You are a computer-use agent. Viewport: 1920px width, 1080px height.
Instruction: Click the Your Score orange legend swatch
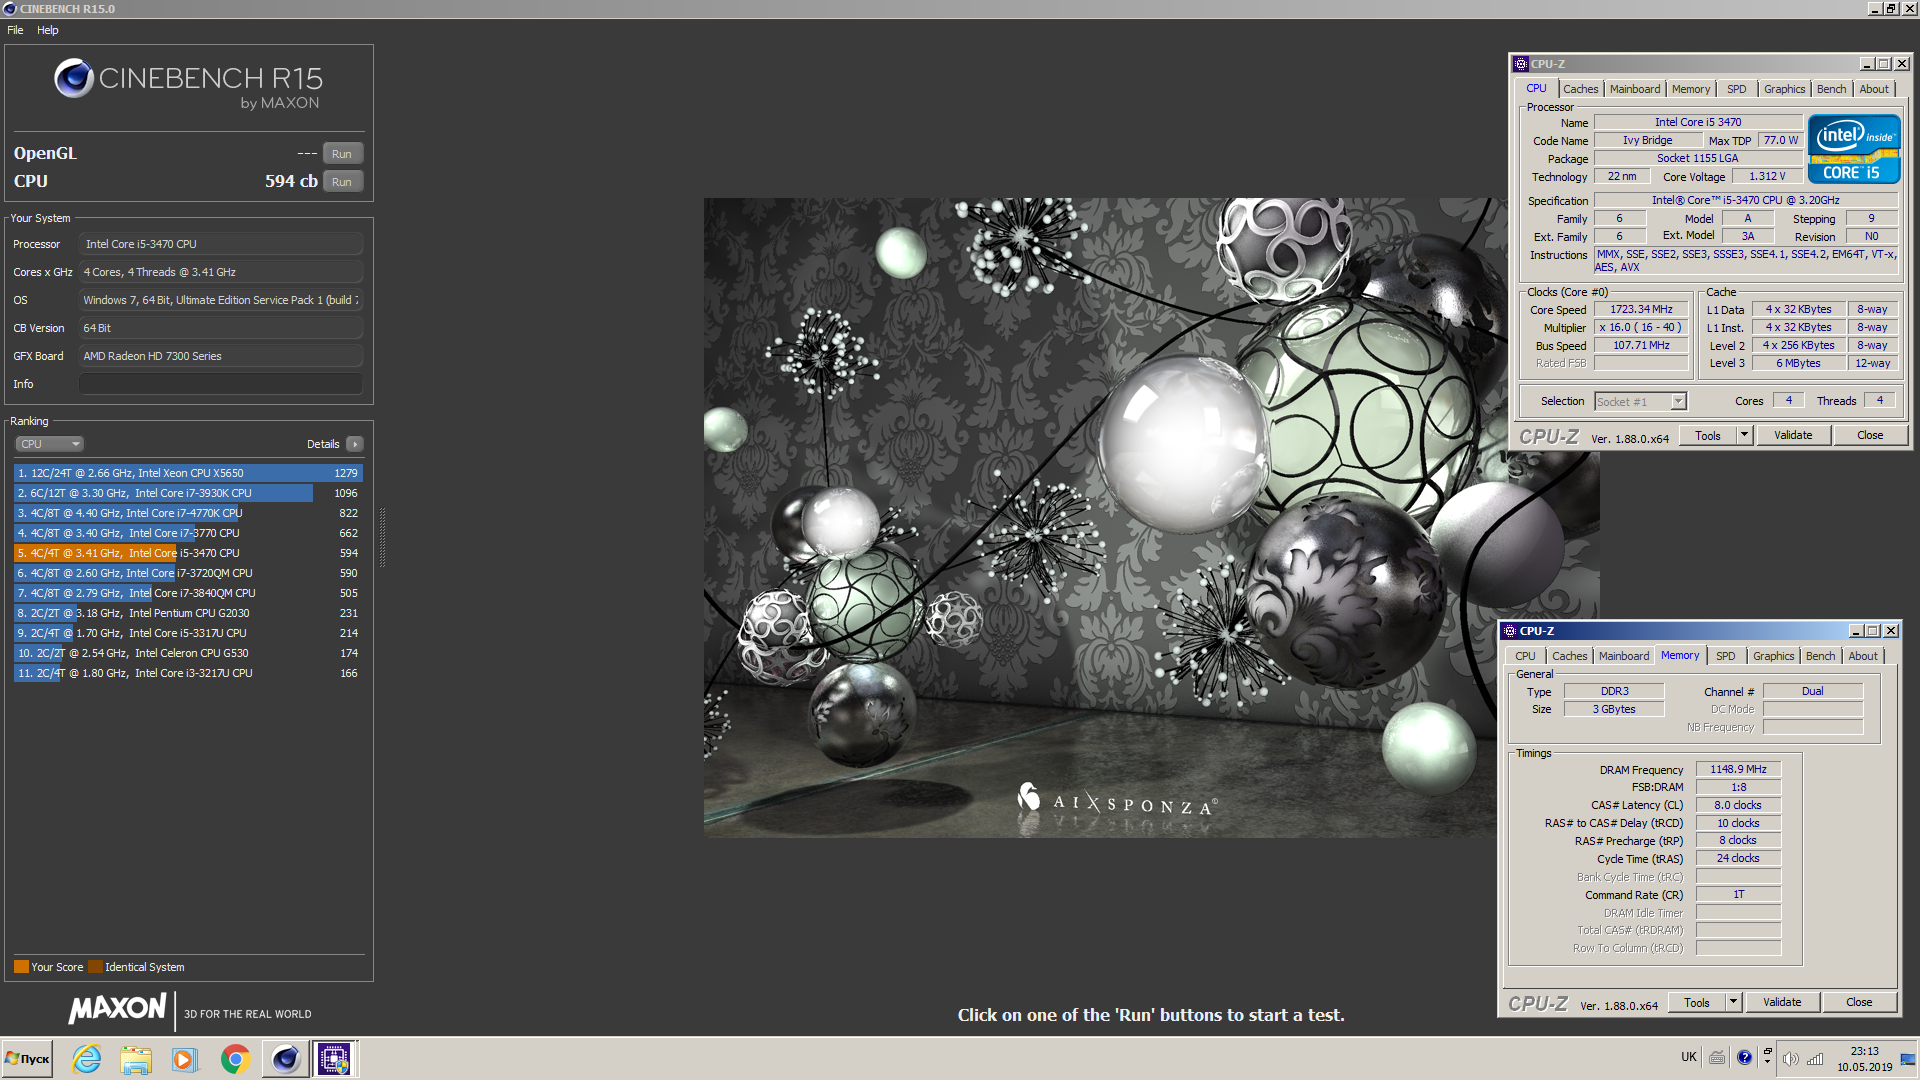[x=21, y=967]
